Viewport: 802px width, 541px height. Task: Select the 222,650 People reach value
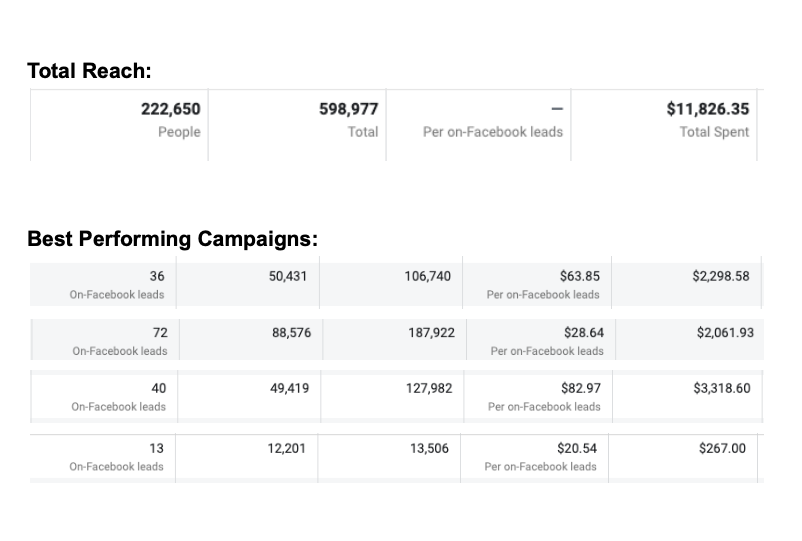click(170, 108)
